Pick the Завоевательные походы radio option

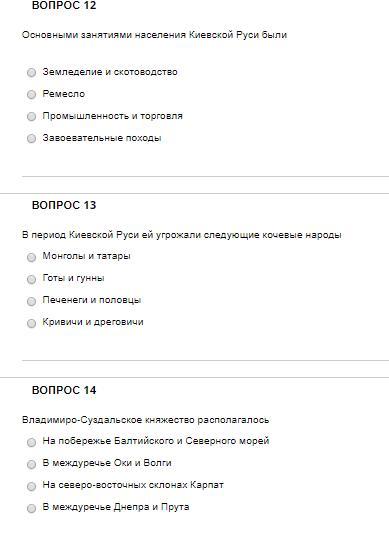coord(31,139)
